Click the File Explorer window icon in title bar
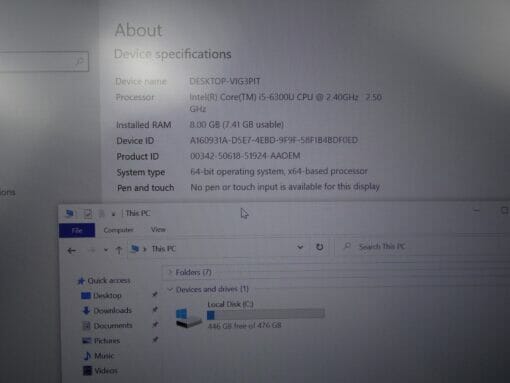 coord(70,214)
